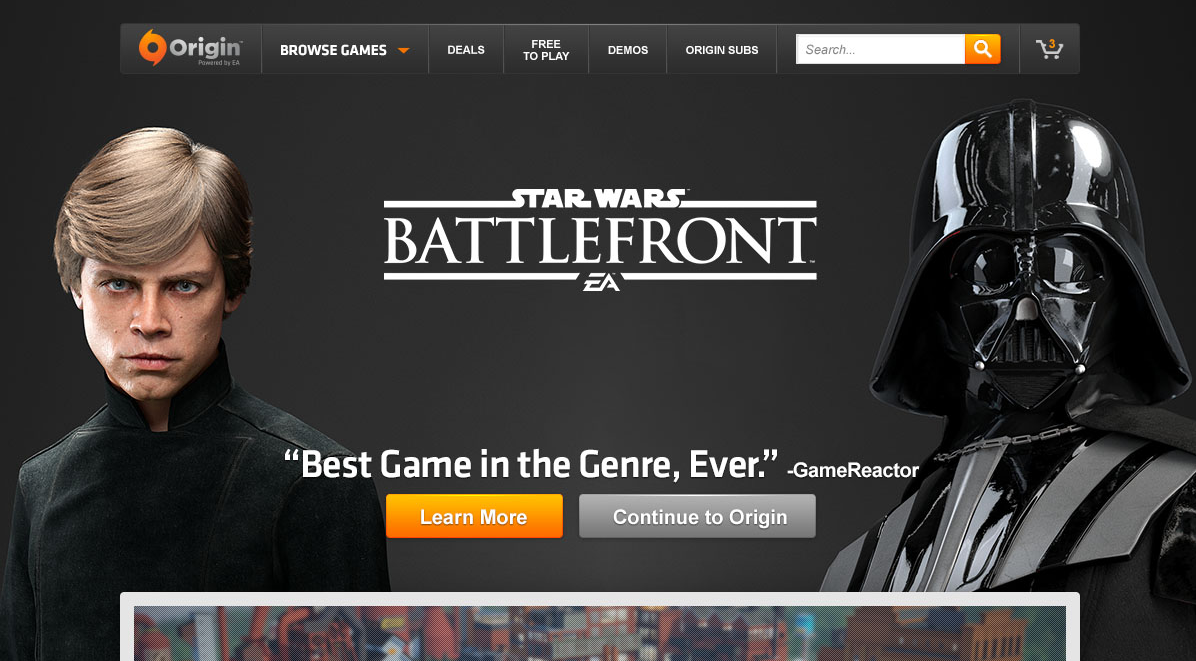Image resolution: width=1196 pixels, height=661 pixels.
Task: Open the Free to Play page
Action: (546, 50)
